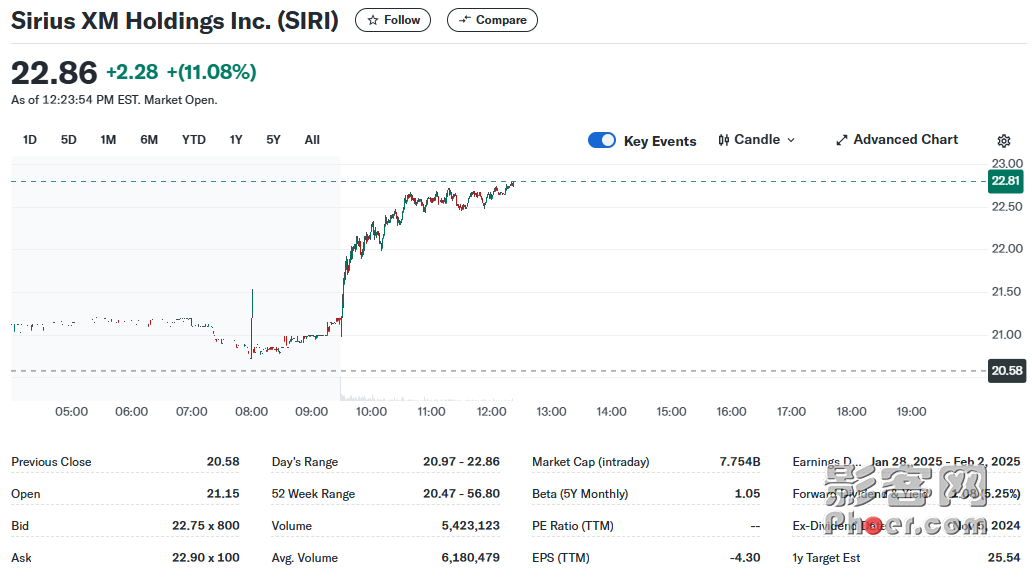Expand the Candle chart type dropdown
Image resolution: width=1032 pixels, height=580 pixels.
[757, 140]
